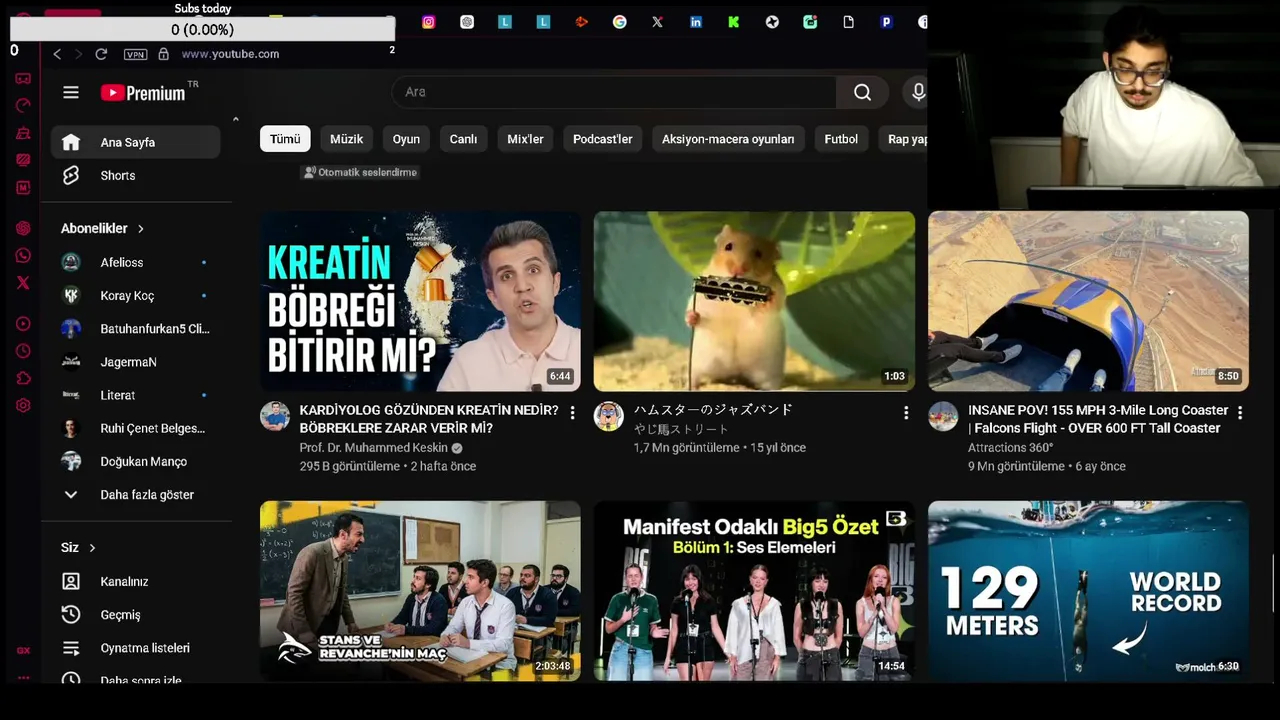Open the green Kick bookmark icon

click(734, 22)
